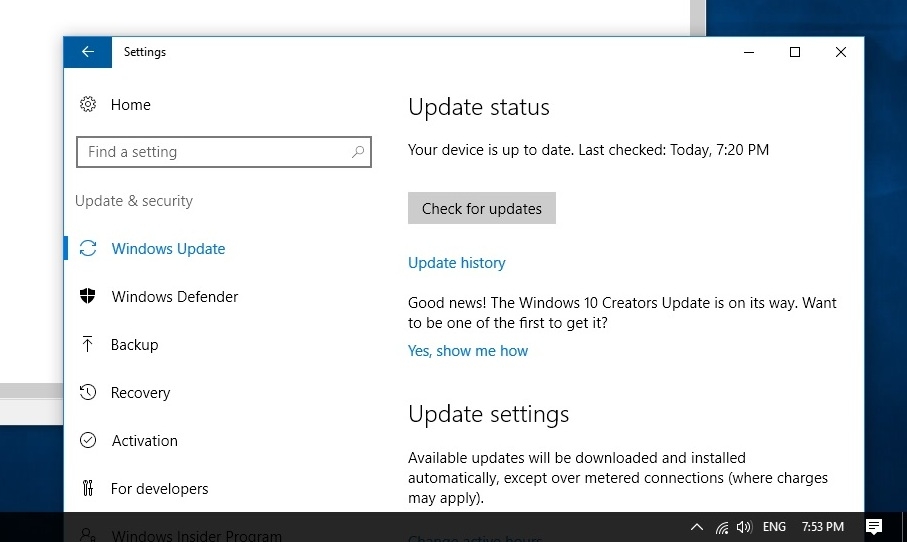Image resolution: width=907 pixels, height=542 pixels.
Task: Click the Recovery clock icon
Action: tap(88, 392)
